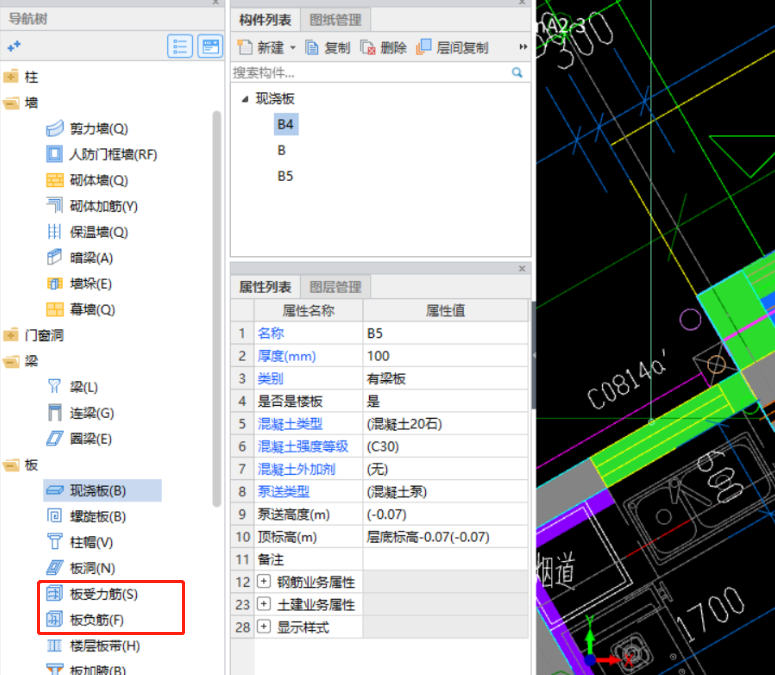Open the 新建 dropdown arrow
Image resolution: width=775 pixels, height=675 pixels.
292,48
